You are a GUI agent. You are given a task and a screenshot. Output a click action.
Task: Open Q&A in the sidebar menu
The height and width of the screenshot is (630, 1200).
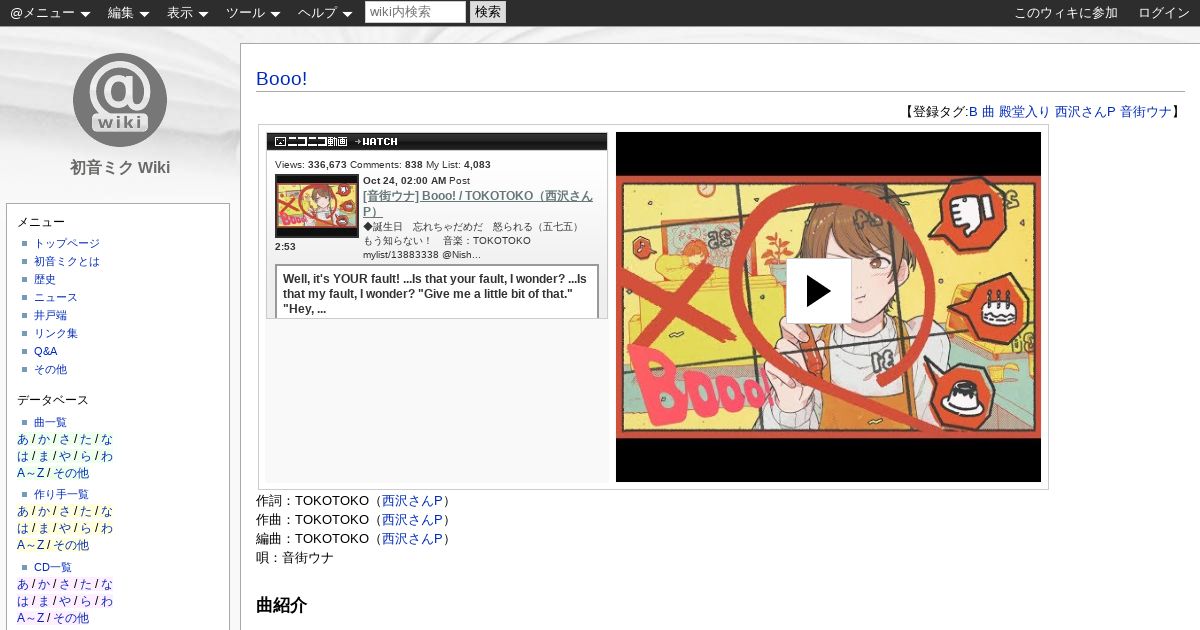pos(46,351)
